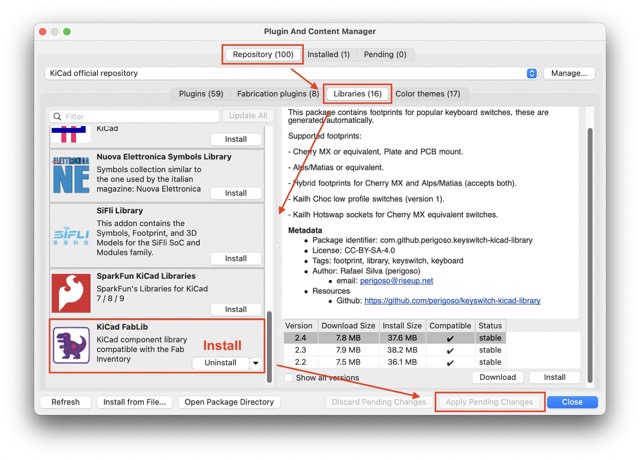Screen dimensions: 640x460
Task: Click the Status column header
Action: (x=490, y=326)
